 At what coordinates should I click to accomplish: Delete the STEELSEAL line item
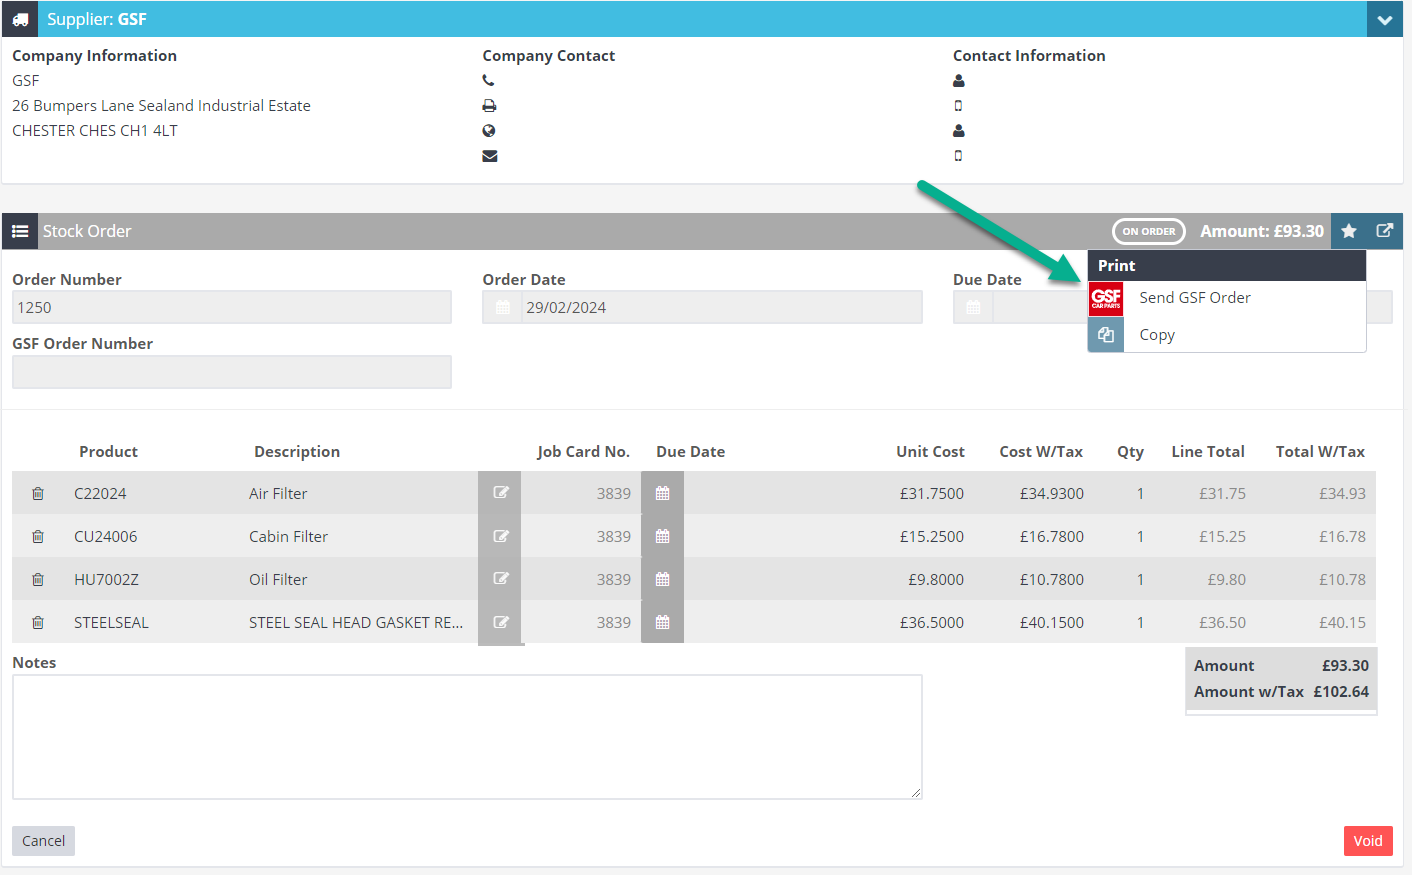pyautogui.click(x=38, y=622)
